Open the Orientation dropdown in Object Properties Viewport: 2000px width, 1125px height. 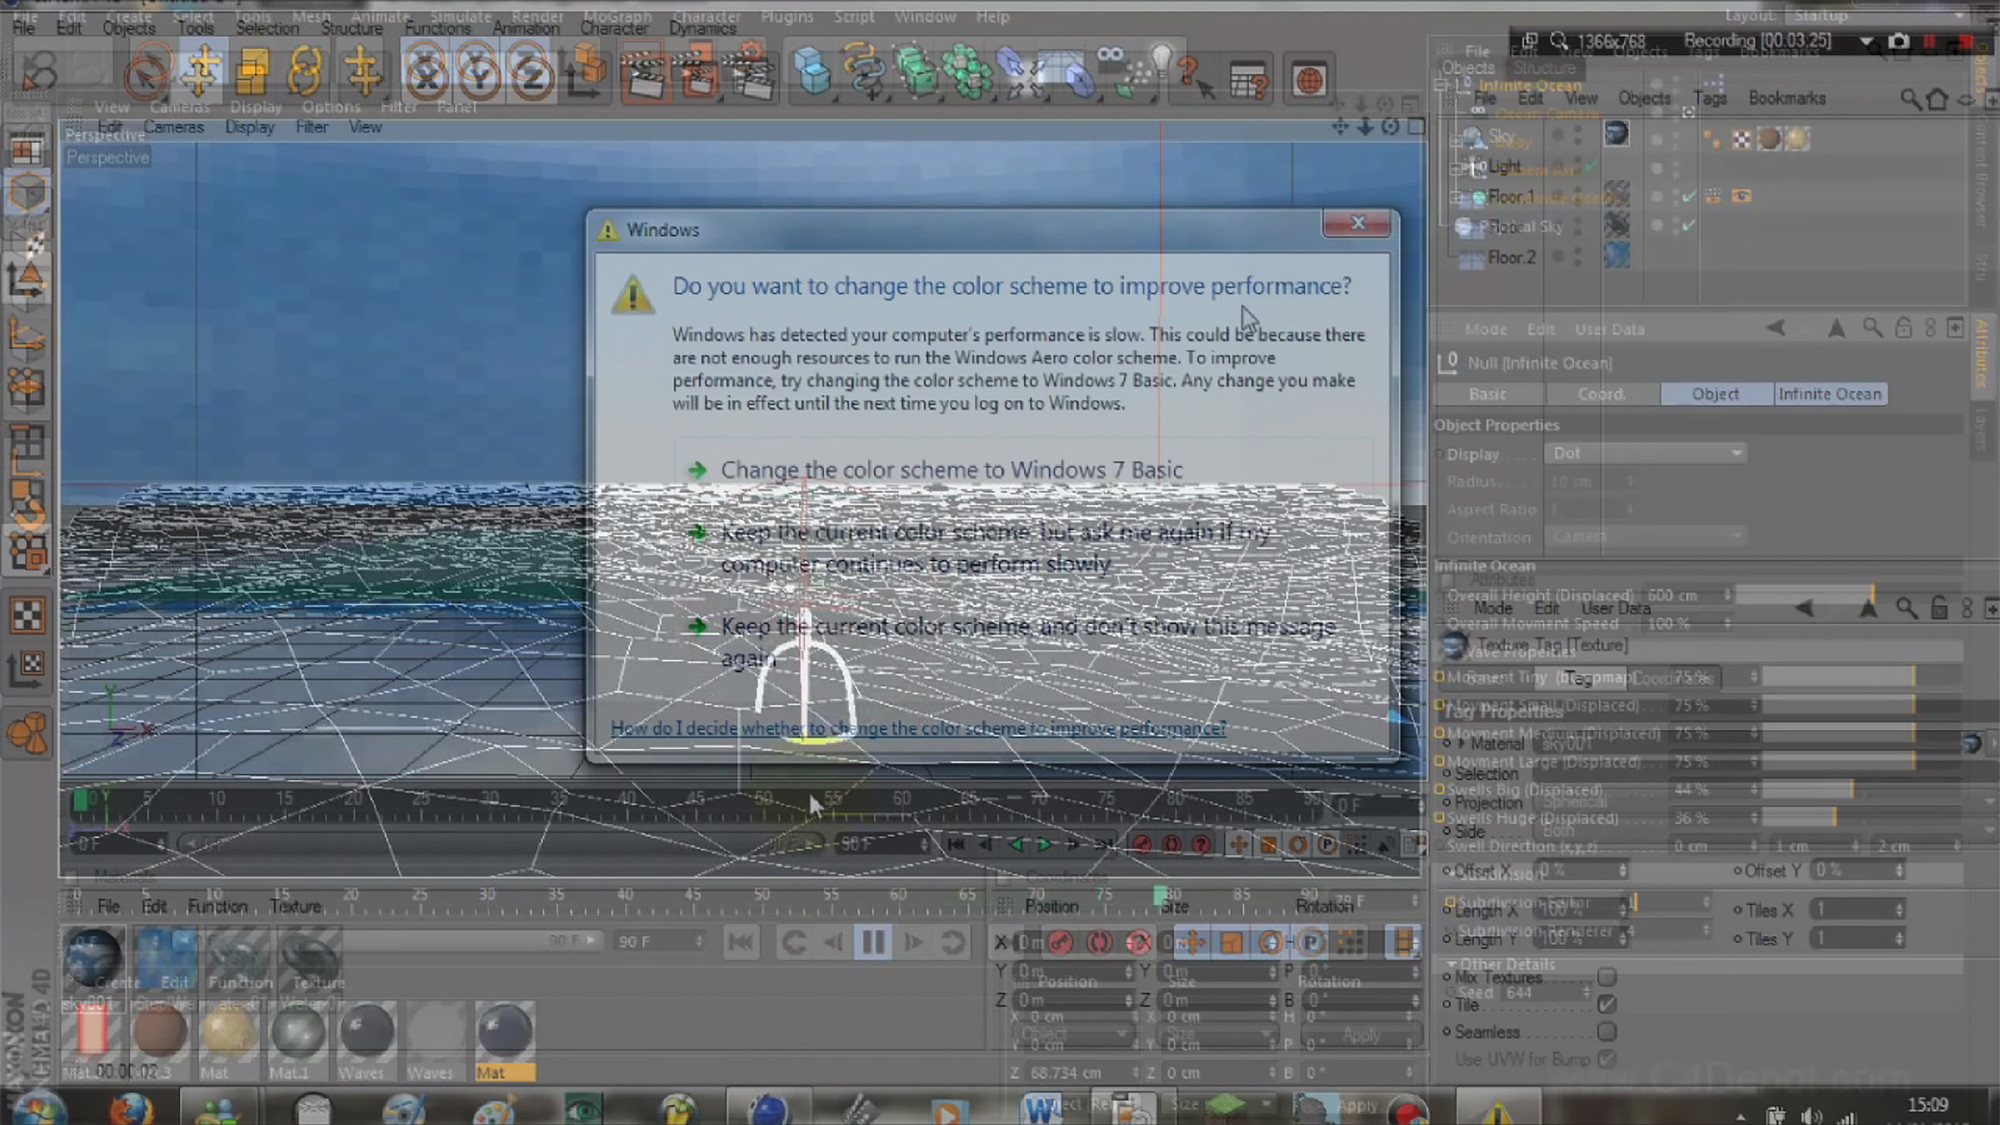(1644, 537)
